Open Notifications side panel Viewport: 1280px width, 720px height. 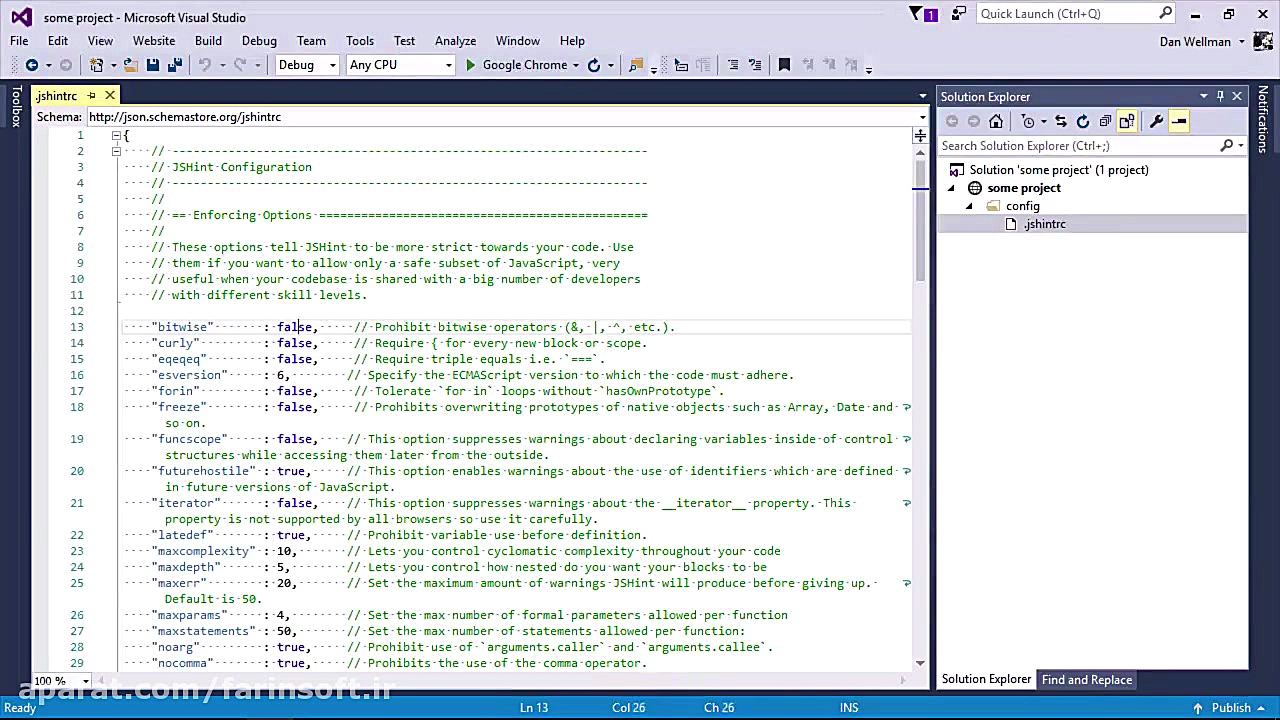click(1263, 119)
